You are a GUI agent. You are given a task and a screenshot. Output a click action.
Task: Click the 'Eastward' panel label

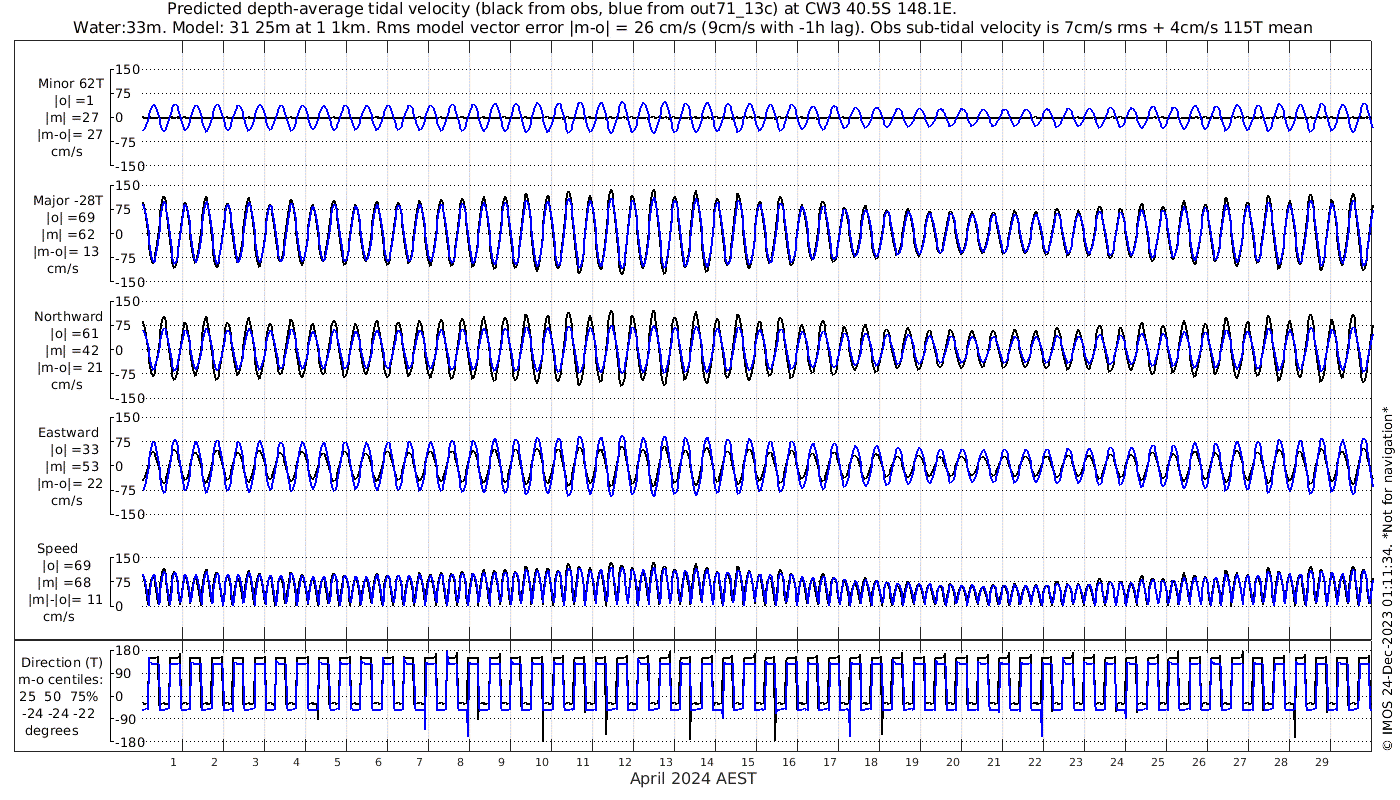[x=69, y=433]
